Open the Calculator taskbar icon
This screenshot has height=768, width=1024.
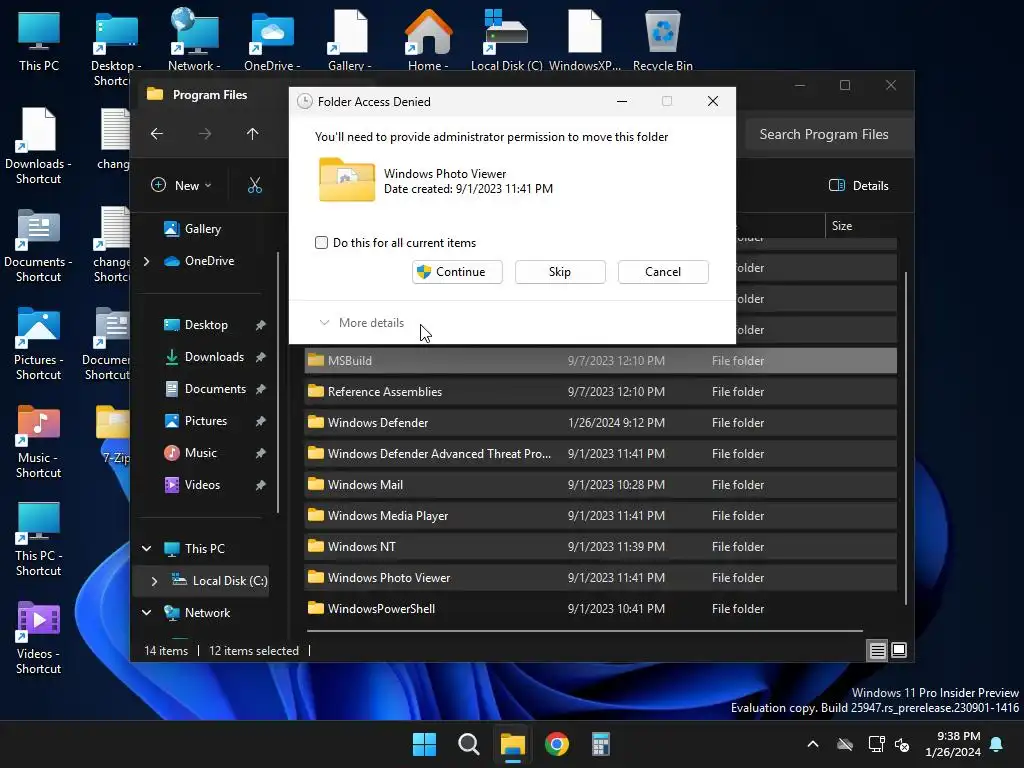point(601,744)
